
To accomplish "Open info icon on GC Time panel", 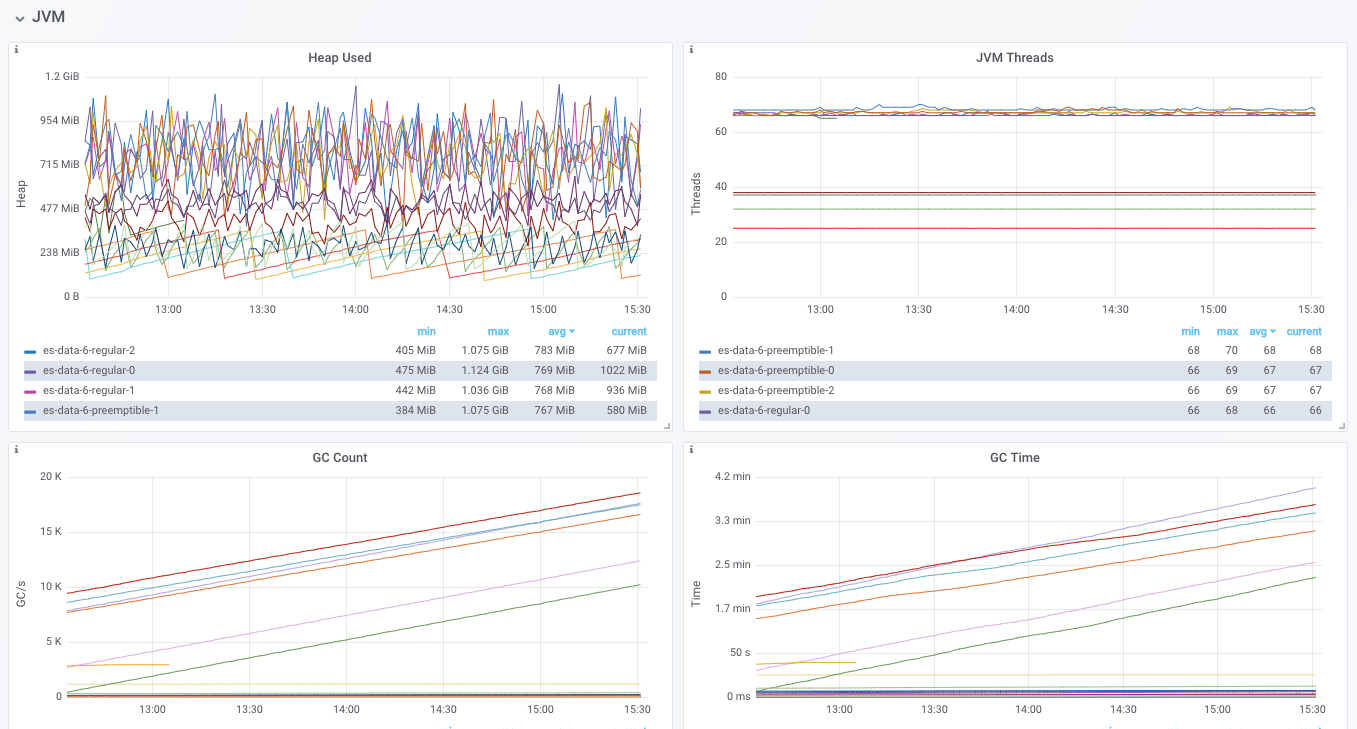I will click(691, 449).
